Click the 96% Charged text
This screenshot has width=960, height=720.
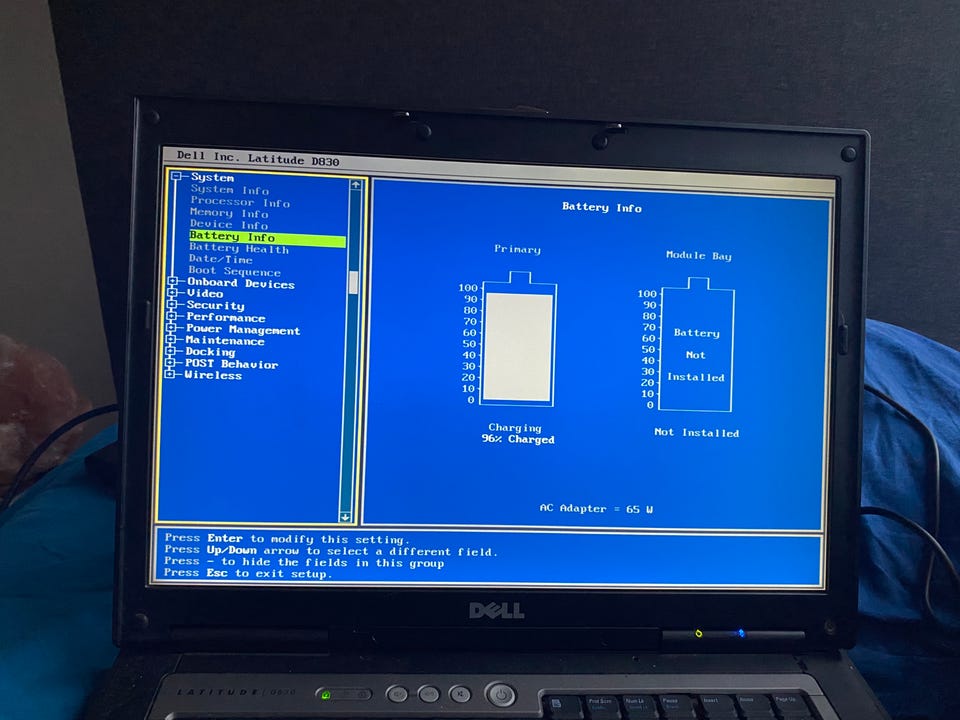point(518,439)
